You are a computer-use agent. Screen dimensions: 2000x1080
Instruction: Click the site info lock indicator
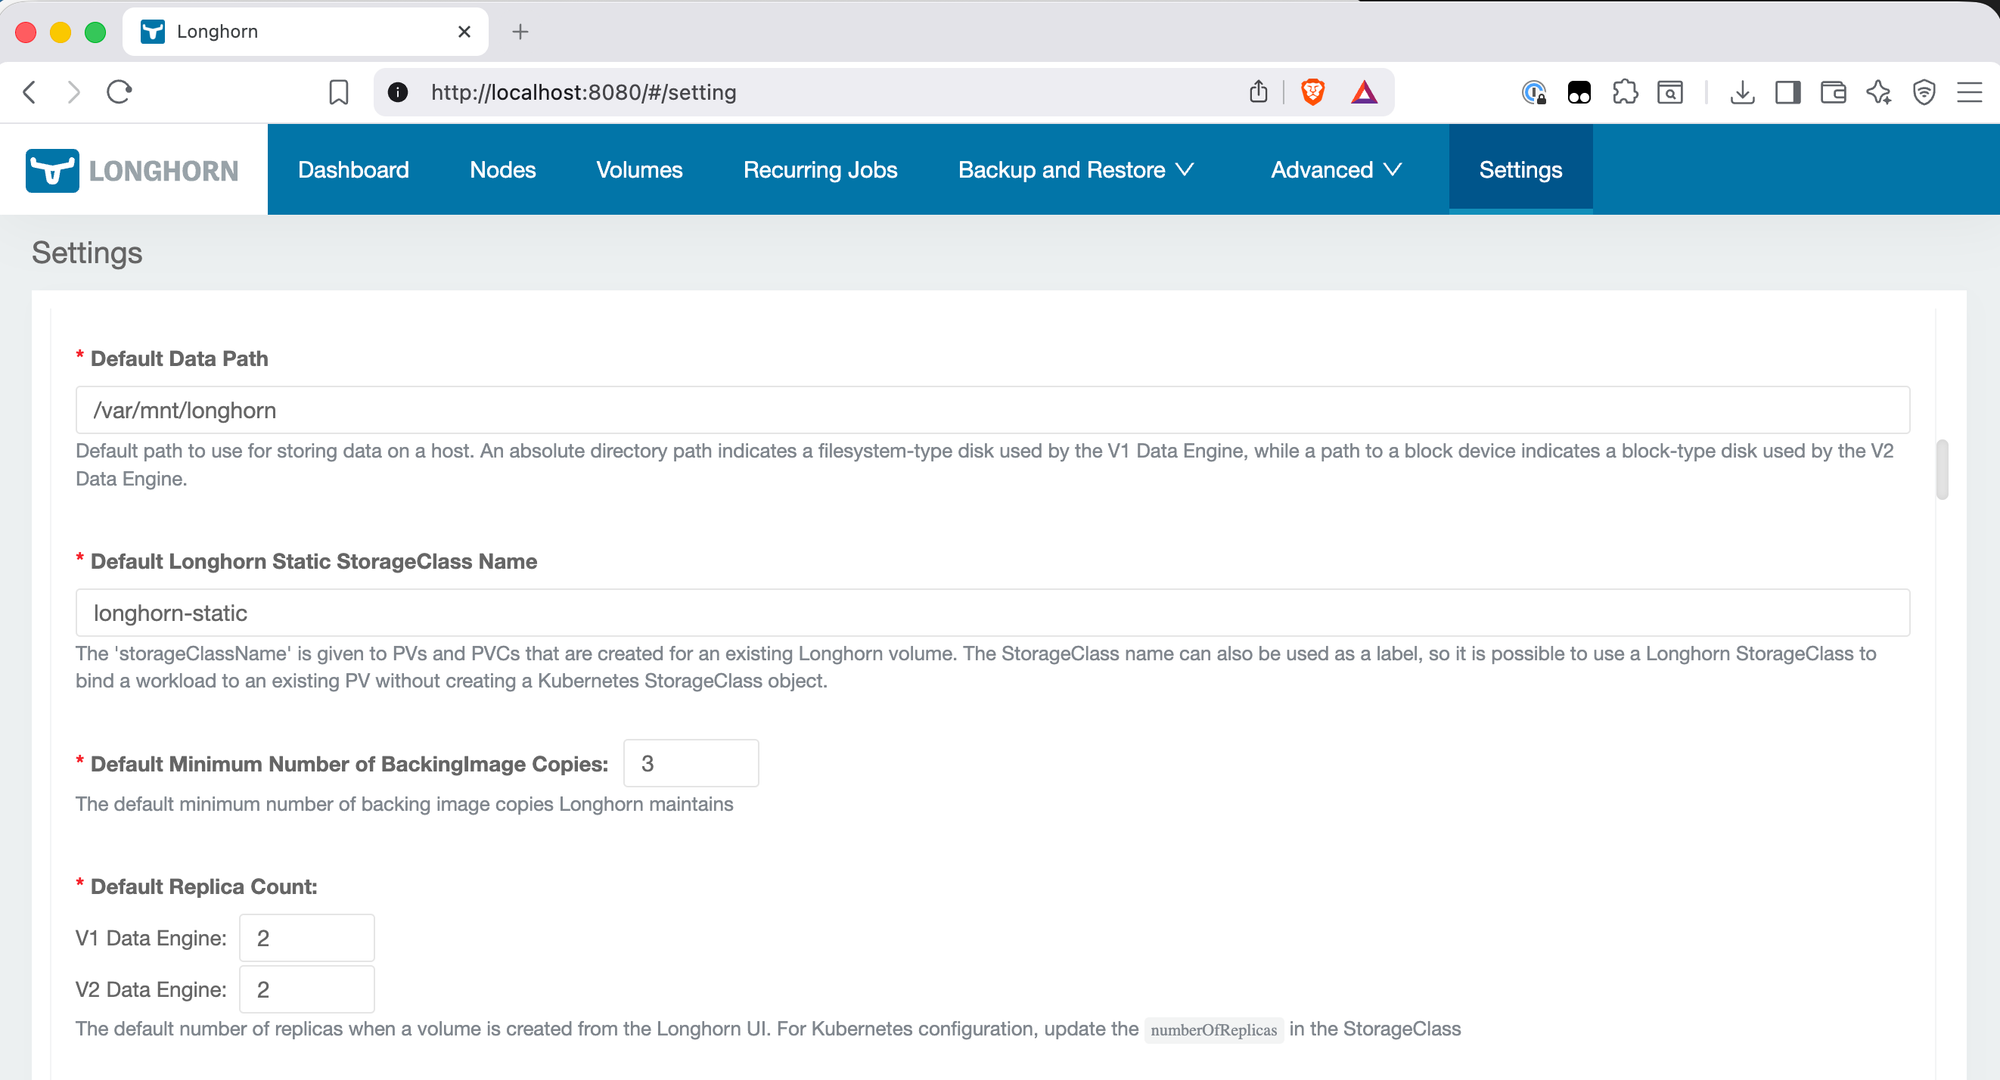pyautogui.click(x=397, y=92)
